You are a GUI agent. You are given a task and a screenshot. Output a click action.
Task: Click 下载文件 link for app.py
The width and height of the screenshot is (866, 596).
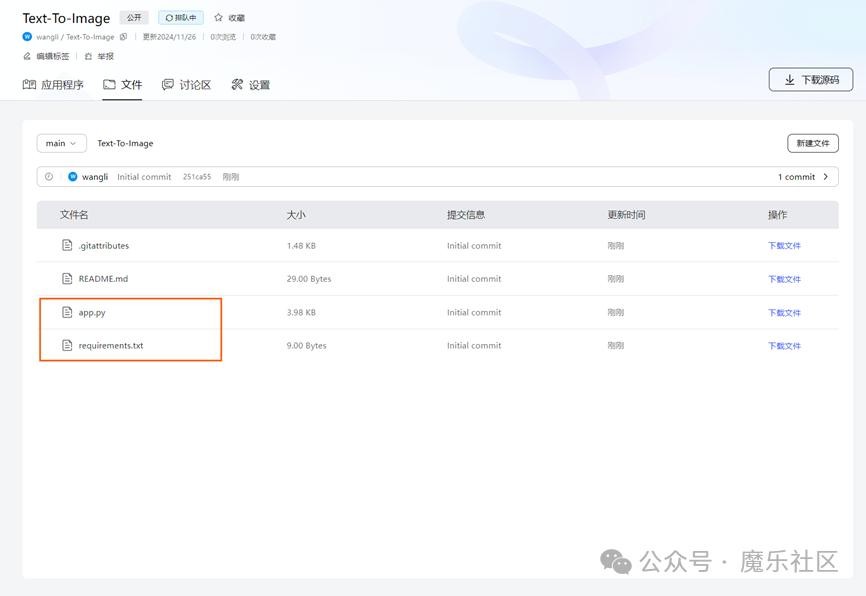pos(784,313)
